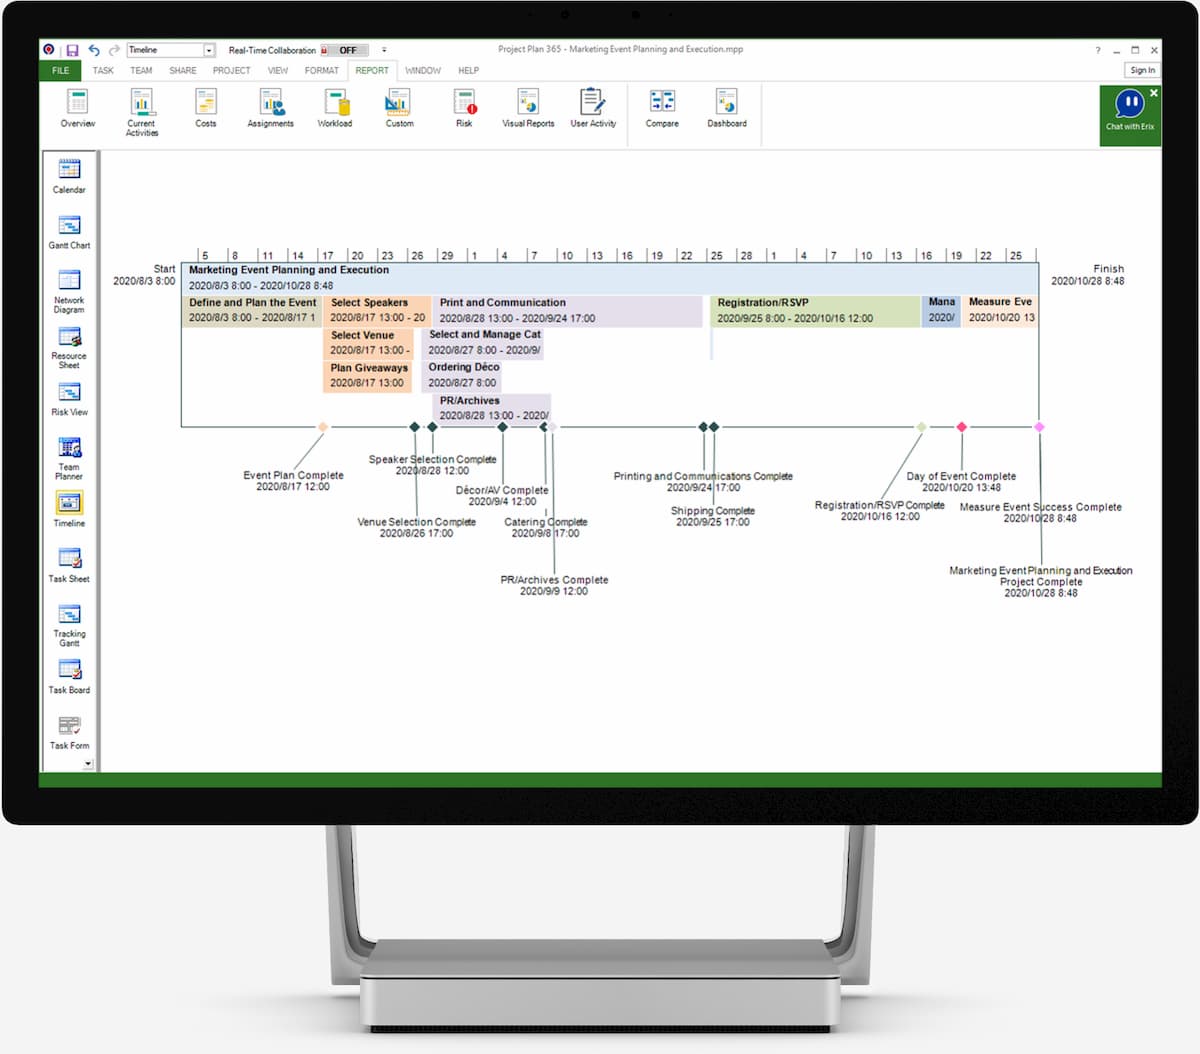Open Network Diagram view
Screen dimensions: 1200x1054
point(69,292)
